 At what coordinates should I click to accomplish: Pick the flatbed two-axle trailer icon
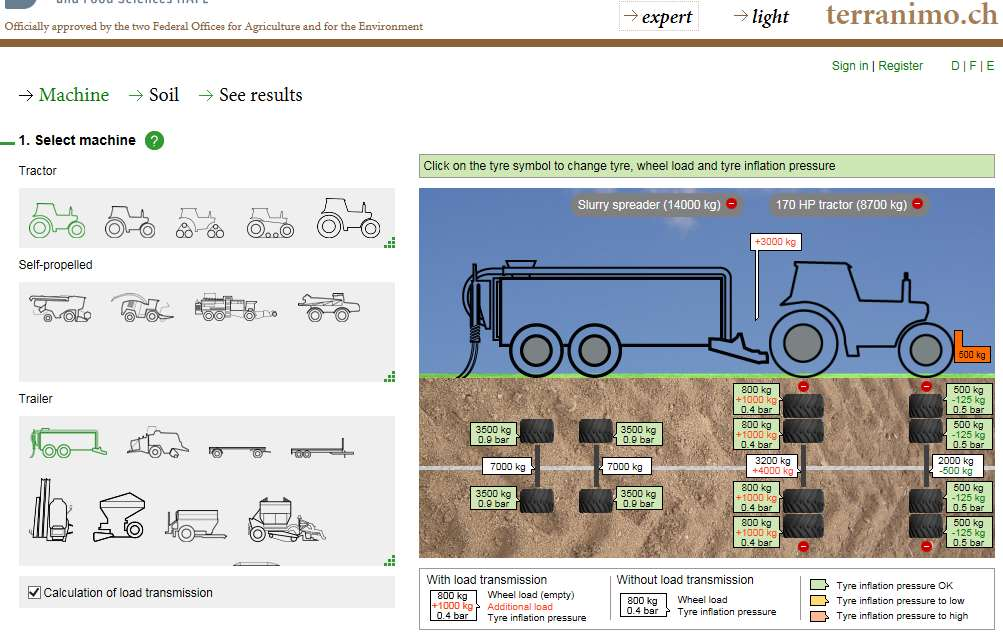[238, 452]
